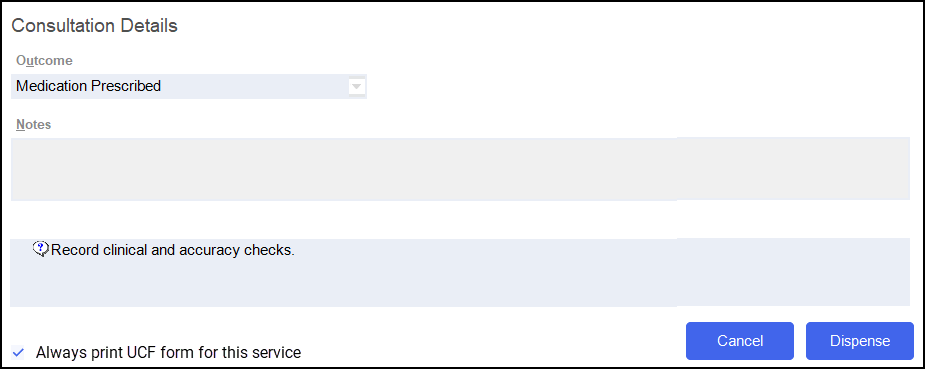Click the tick mark beside Always print UCF
Viewport: 925px width, 369px height.
pos(18,352)
